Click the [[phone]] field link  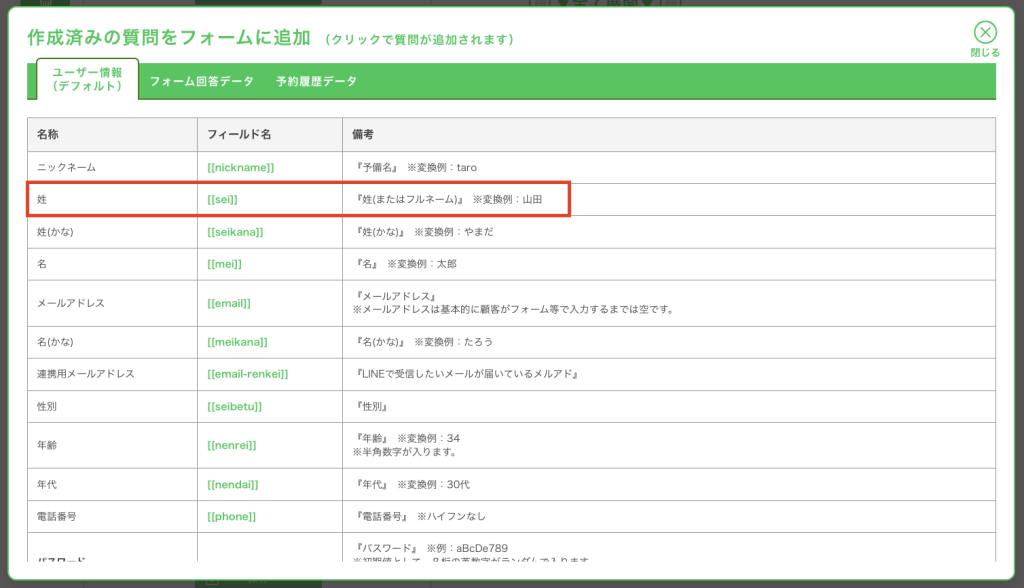tap(231, 517)
